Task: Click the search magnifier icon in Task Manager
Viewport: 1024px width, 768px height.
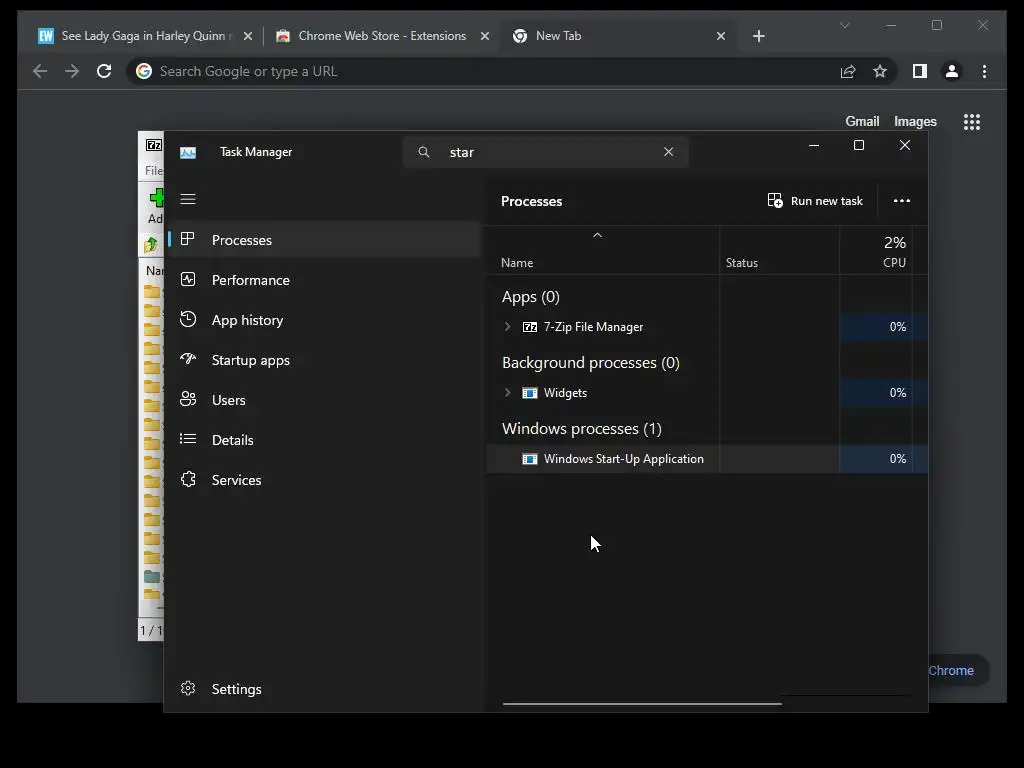Action: click(x=424, y=152)
